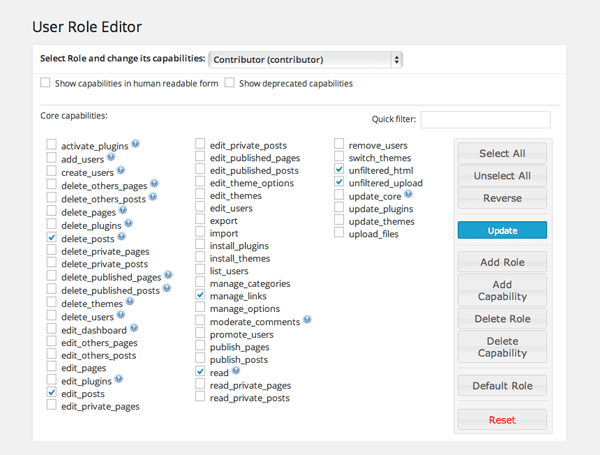
Task: Click help icon beside delete_plugins
Action: [x=129, y=223]
